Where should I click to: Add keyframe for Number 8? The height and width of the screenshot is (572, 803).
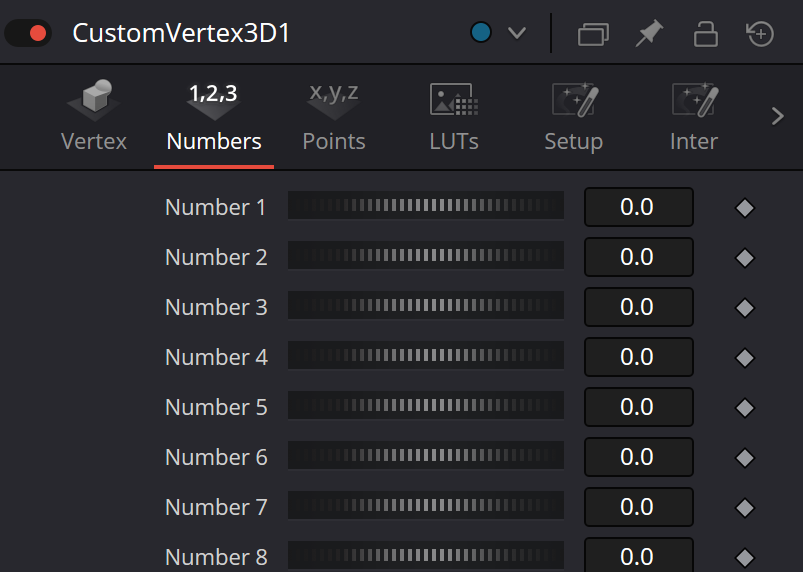tap(745, 558)
